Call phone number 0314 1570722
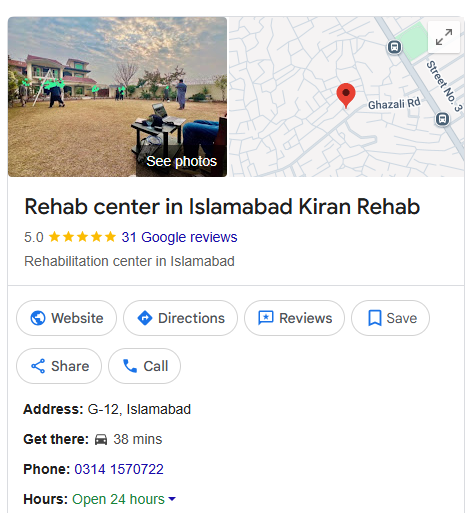 (x=119, y=469)
